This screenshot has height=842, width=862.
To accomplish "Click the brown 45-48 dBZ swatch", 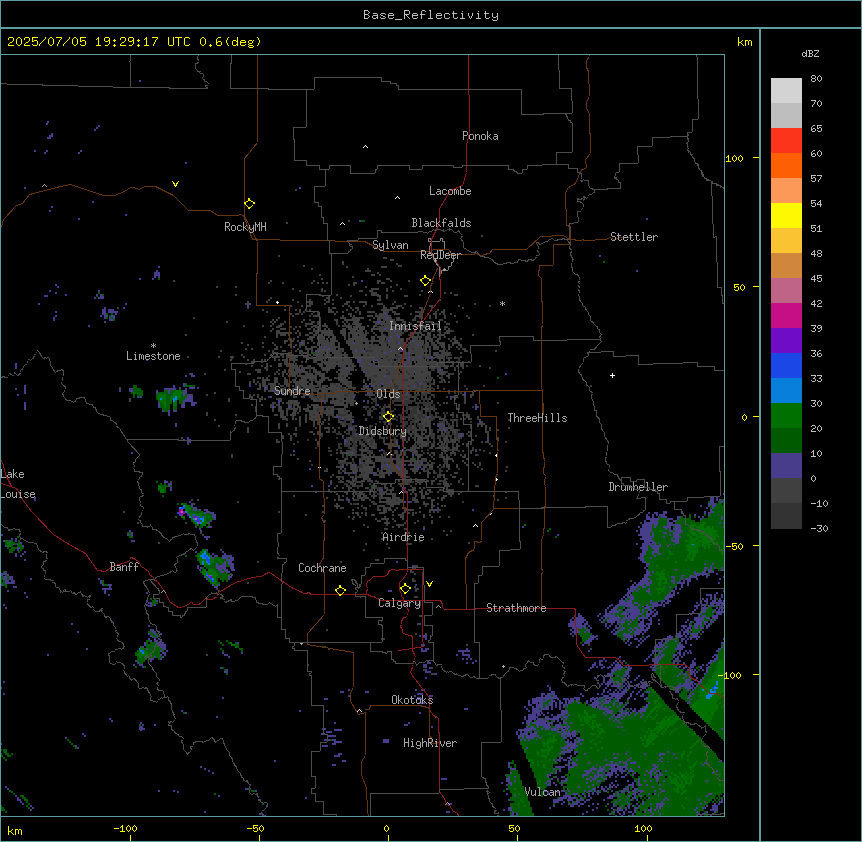I will 786,265.
